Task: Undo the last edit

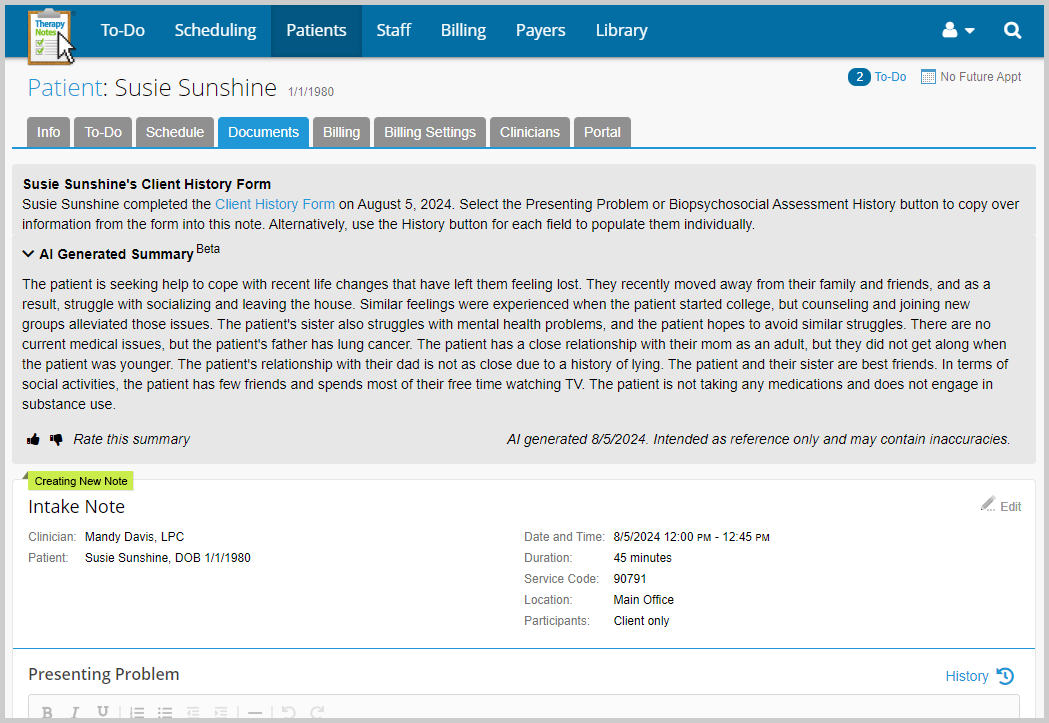Action: coord(289,712)
